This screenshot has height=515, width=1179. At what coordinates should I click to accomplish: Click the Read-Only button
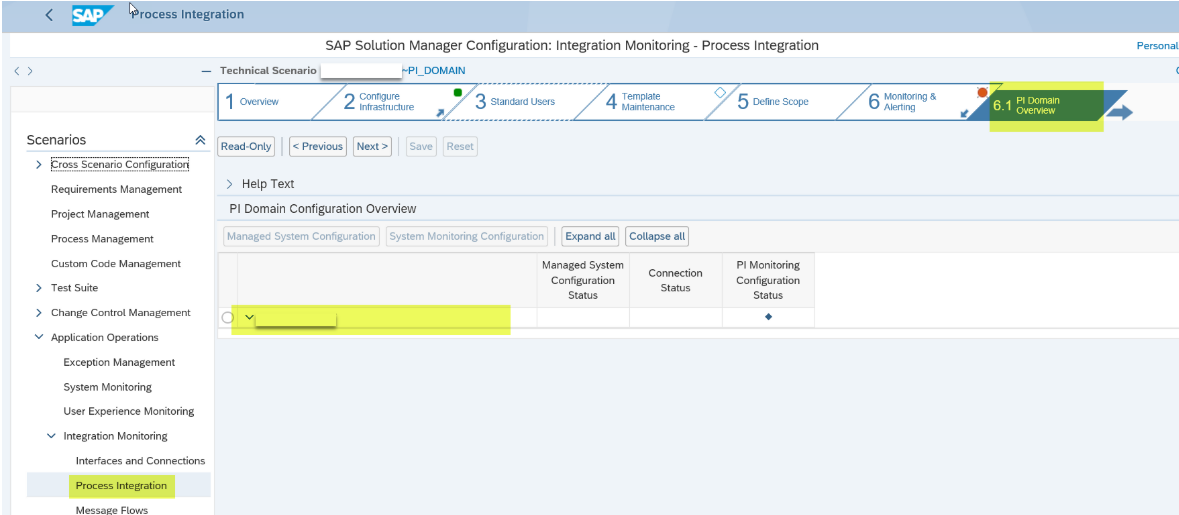tap(246, 147)
